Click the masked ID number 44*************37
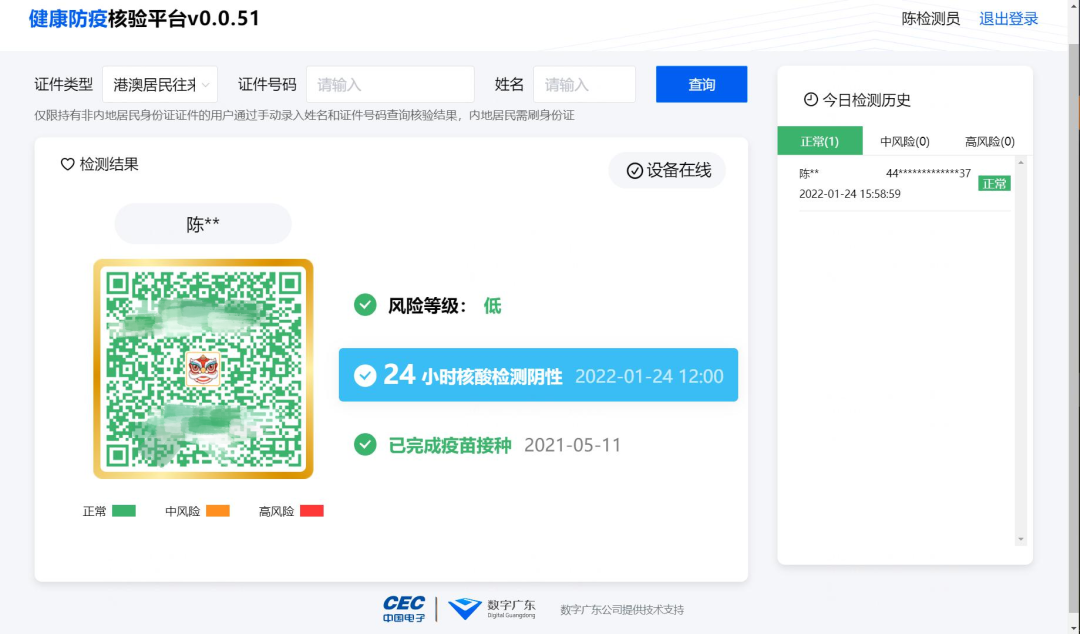1080x634 pixels. coord(928,173)
